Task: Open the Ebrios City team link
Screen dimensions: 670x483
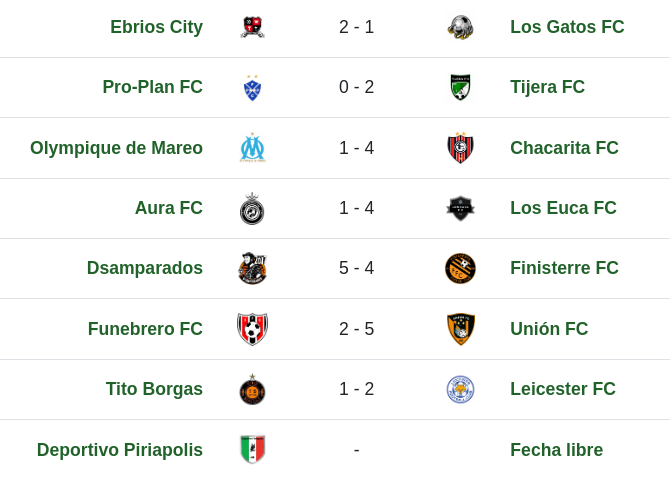Action: (x=156, y=27)
